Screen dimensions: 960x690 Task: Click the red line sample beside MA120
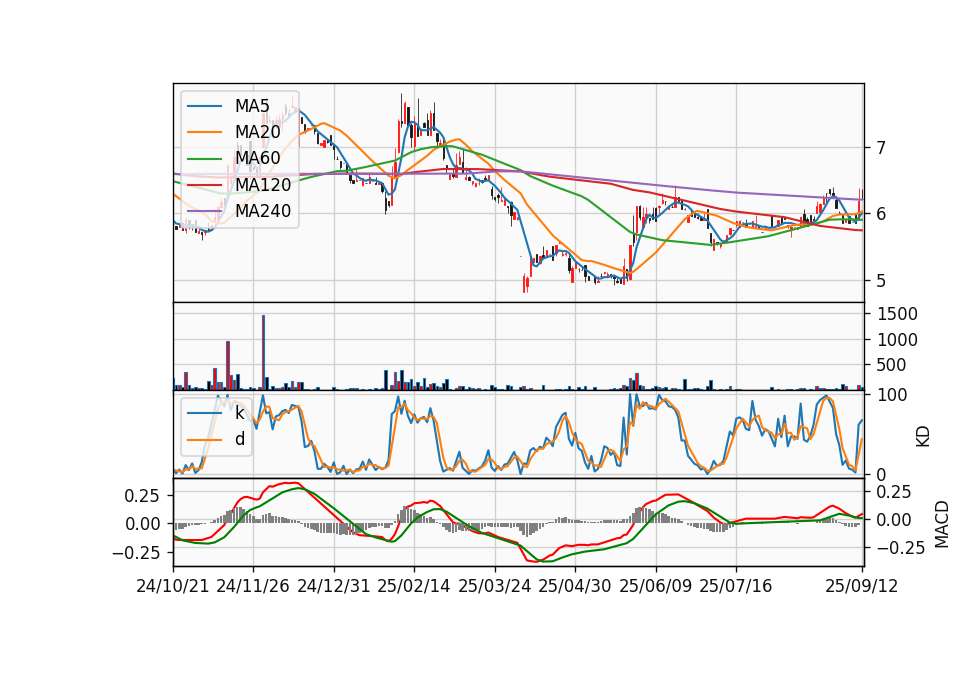point(204,185)
